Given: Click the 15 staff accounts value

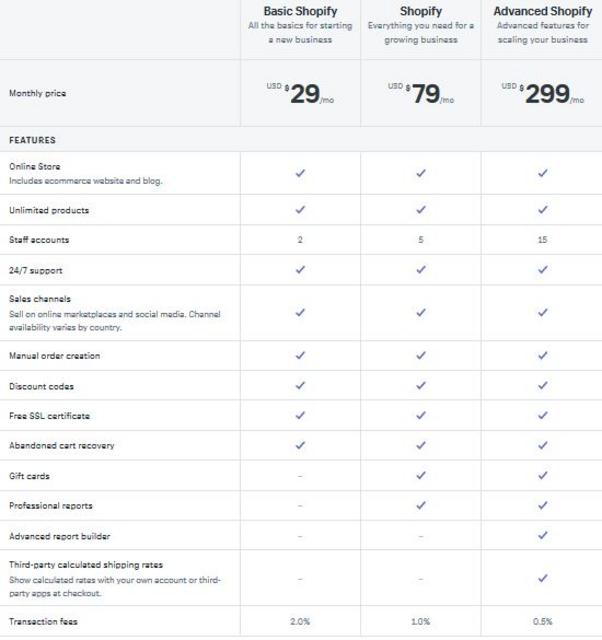Looking at the screenshot, I should coord(542,240).
